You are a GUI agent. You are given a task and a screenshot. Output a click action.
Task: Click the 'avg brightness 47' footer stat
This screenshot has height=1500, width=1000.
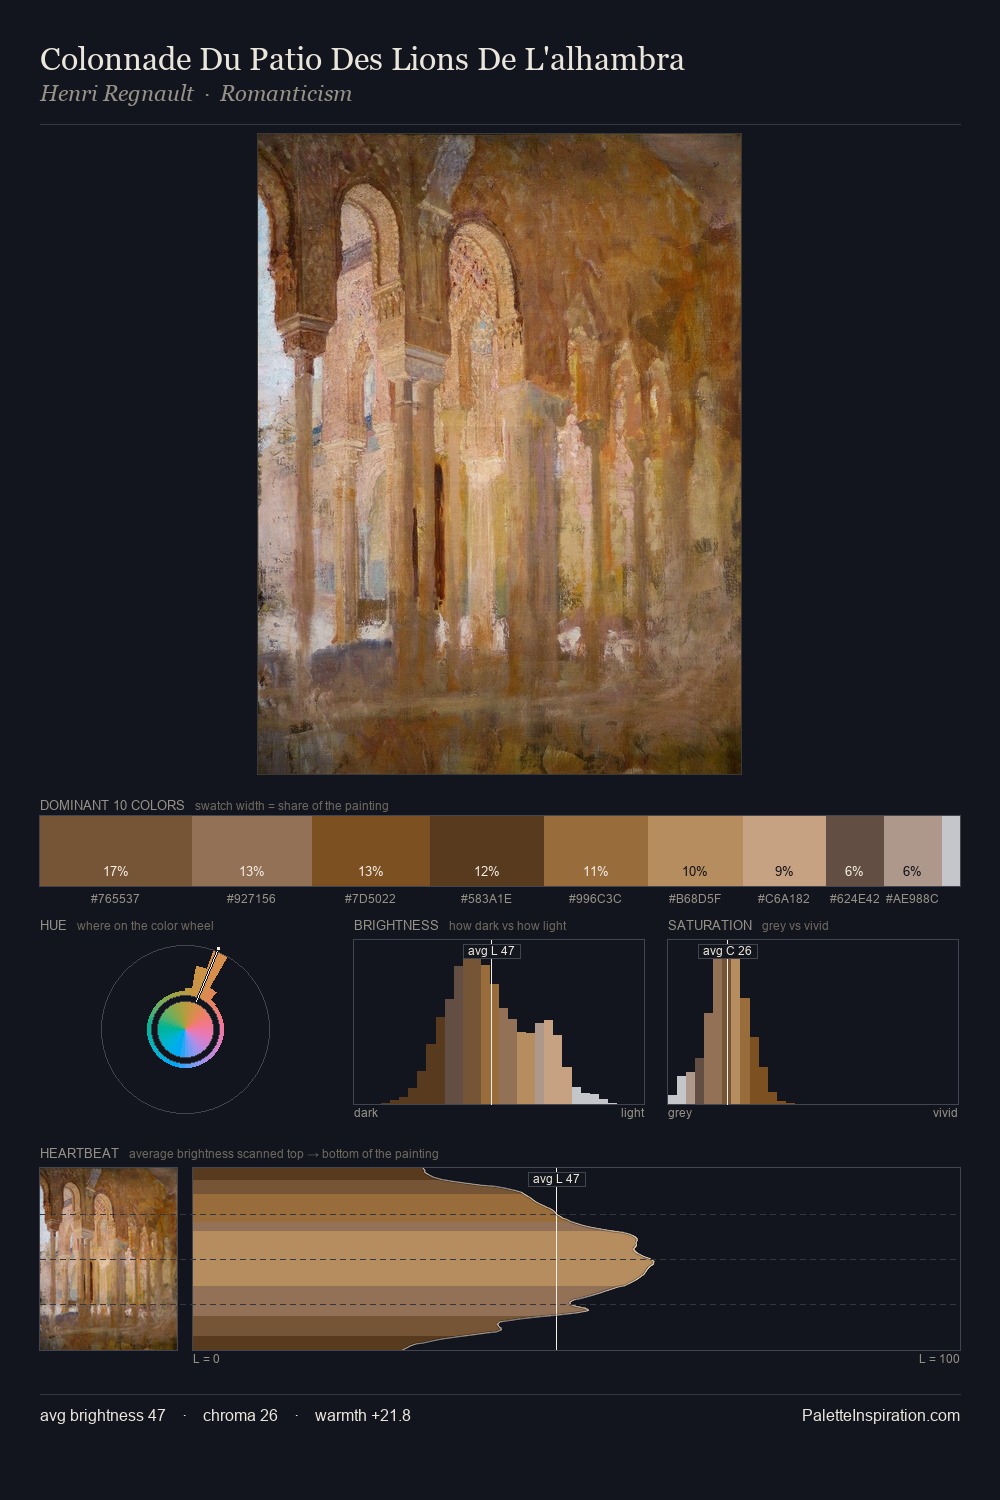pos(103,1415)
